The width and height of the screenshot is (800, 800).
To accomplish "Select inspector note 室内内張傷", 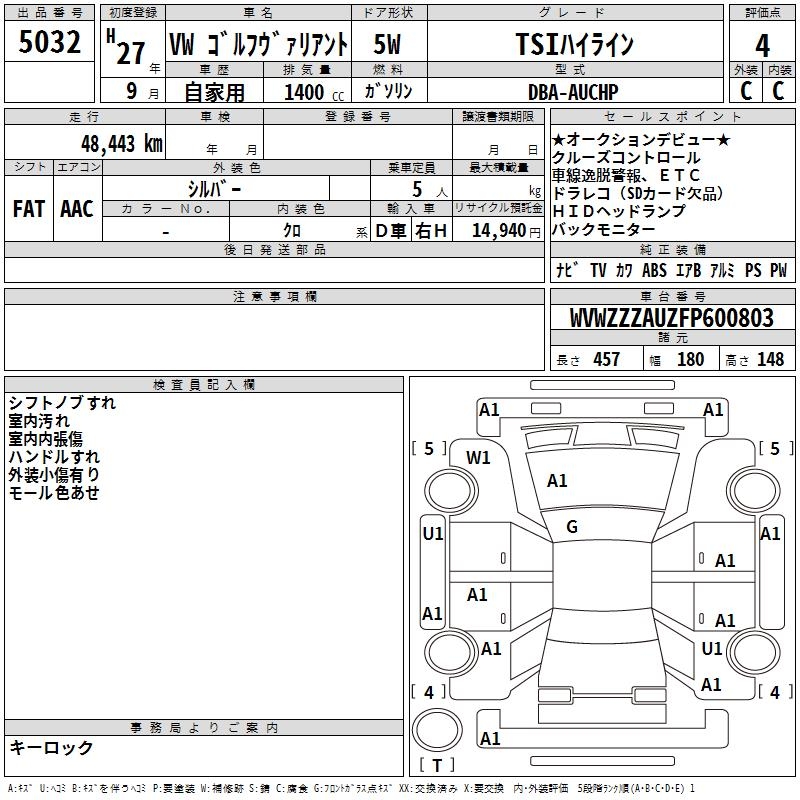I will [45, 439].
